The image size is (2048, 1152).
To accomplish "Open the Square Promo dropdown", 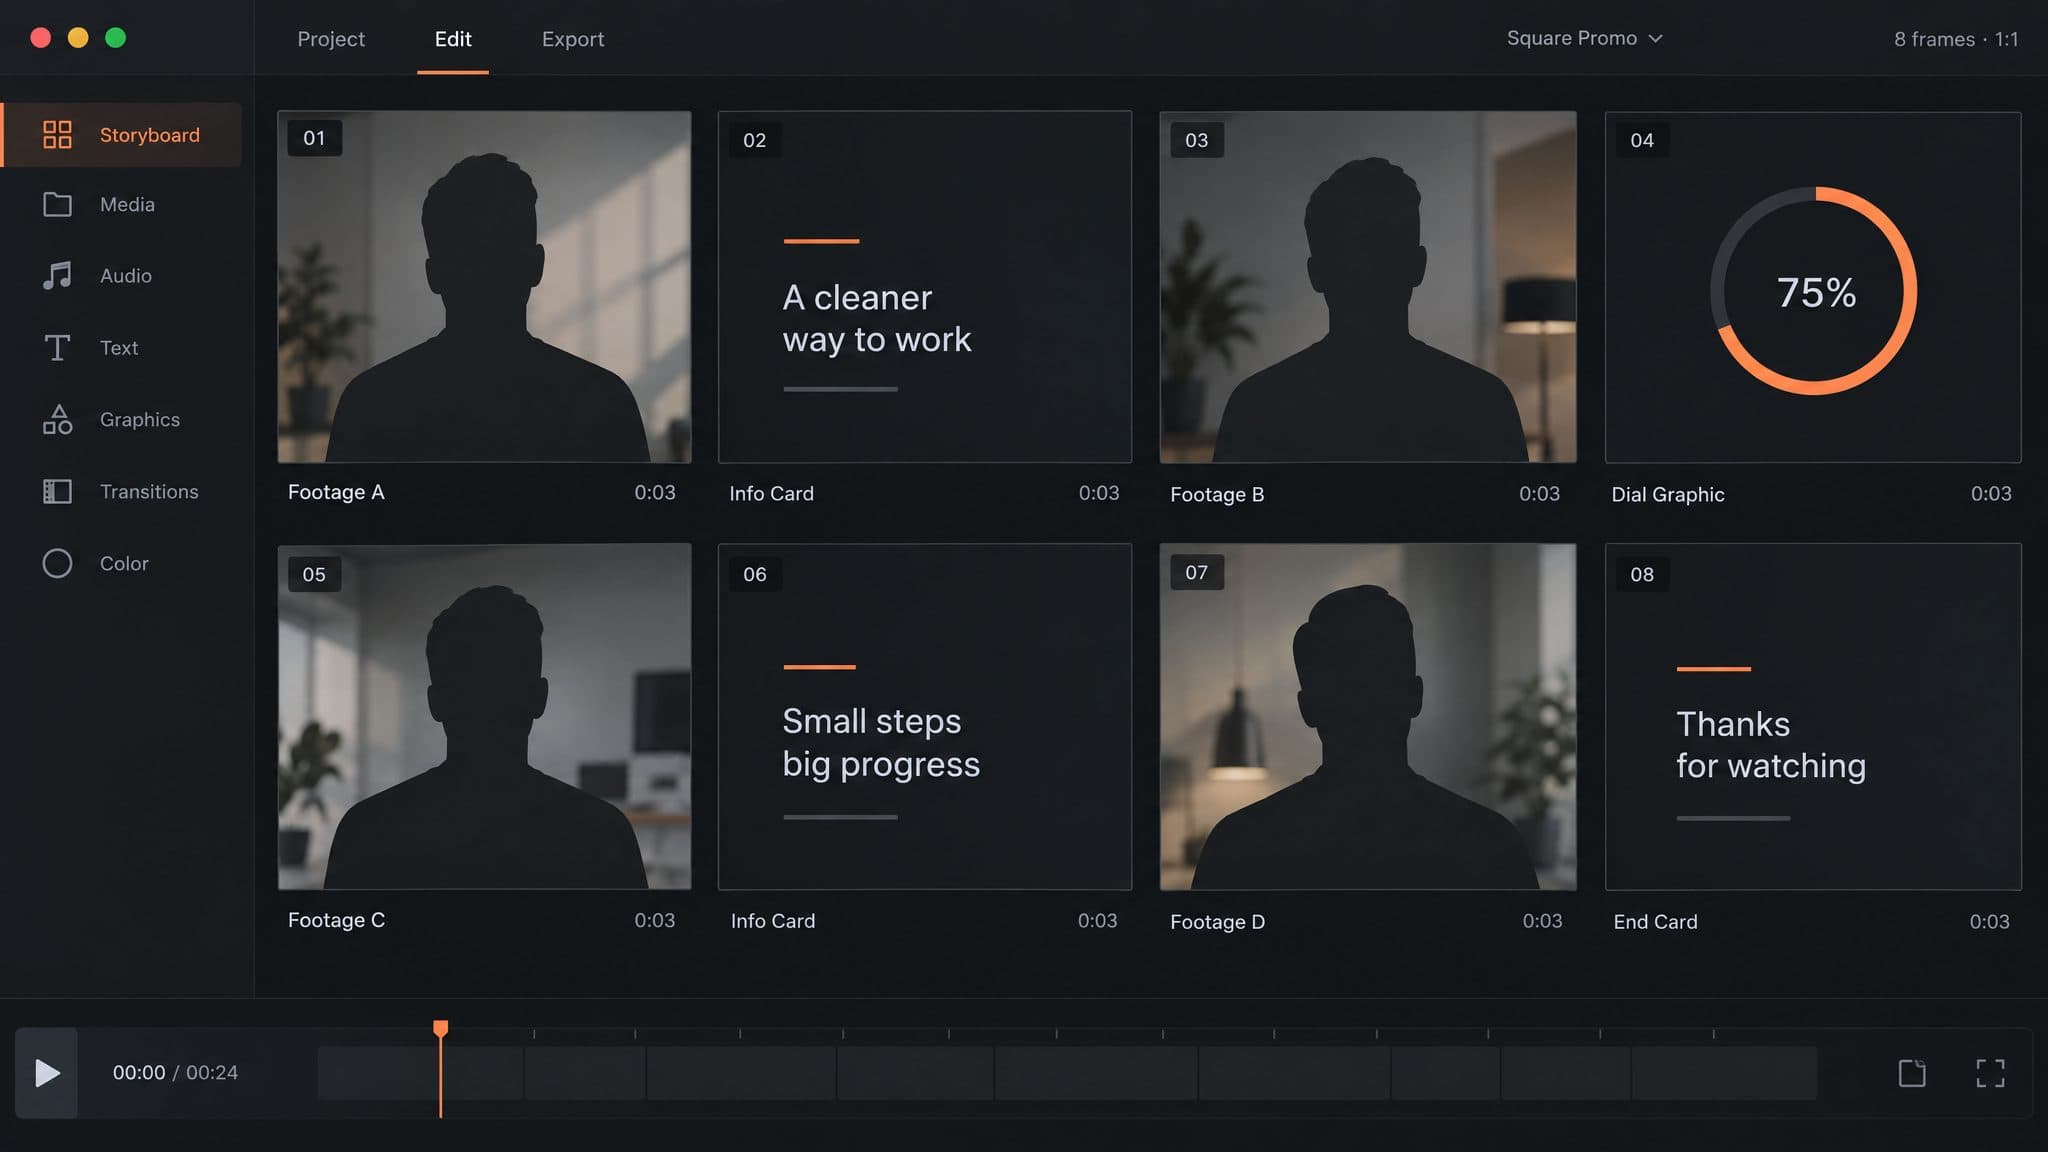I will [1584, 38].
